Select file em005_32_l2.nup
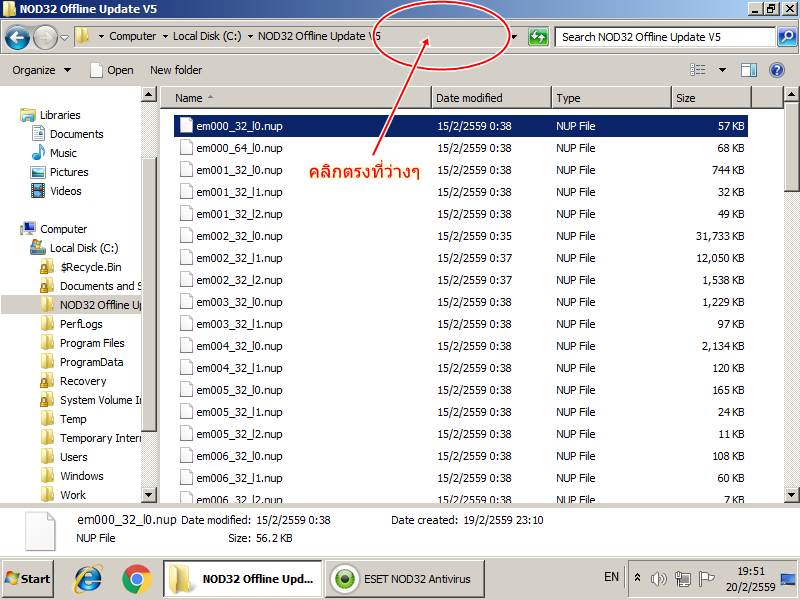The width and height of the screenshot is (800, 600). 239,434
